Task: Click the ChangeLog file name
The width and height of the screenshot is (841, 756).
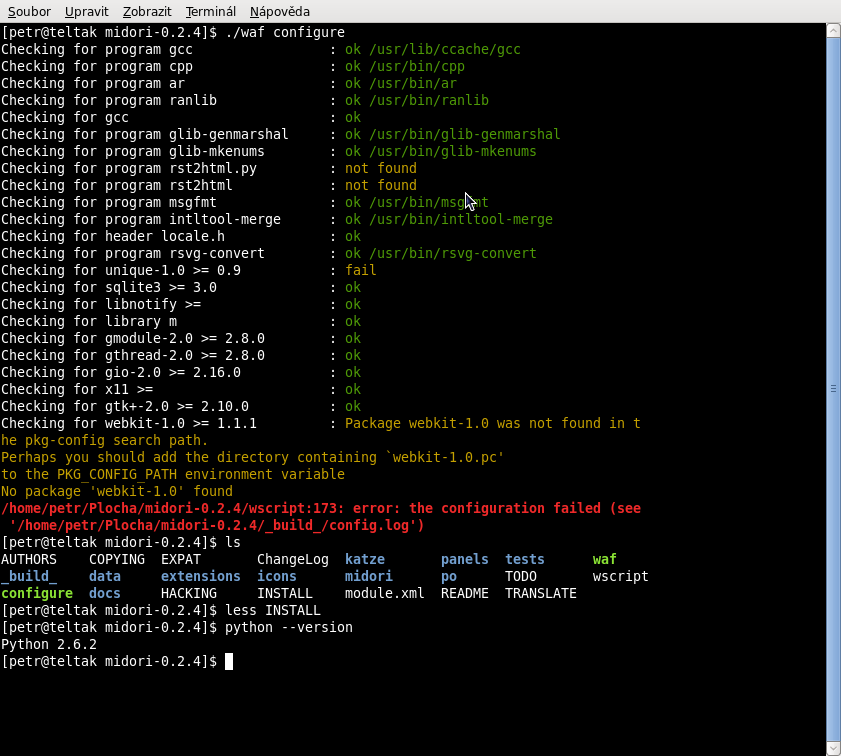Action: [x=293, y=559]
